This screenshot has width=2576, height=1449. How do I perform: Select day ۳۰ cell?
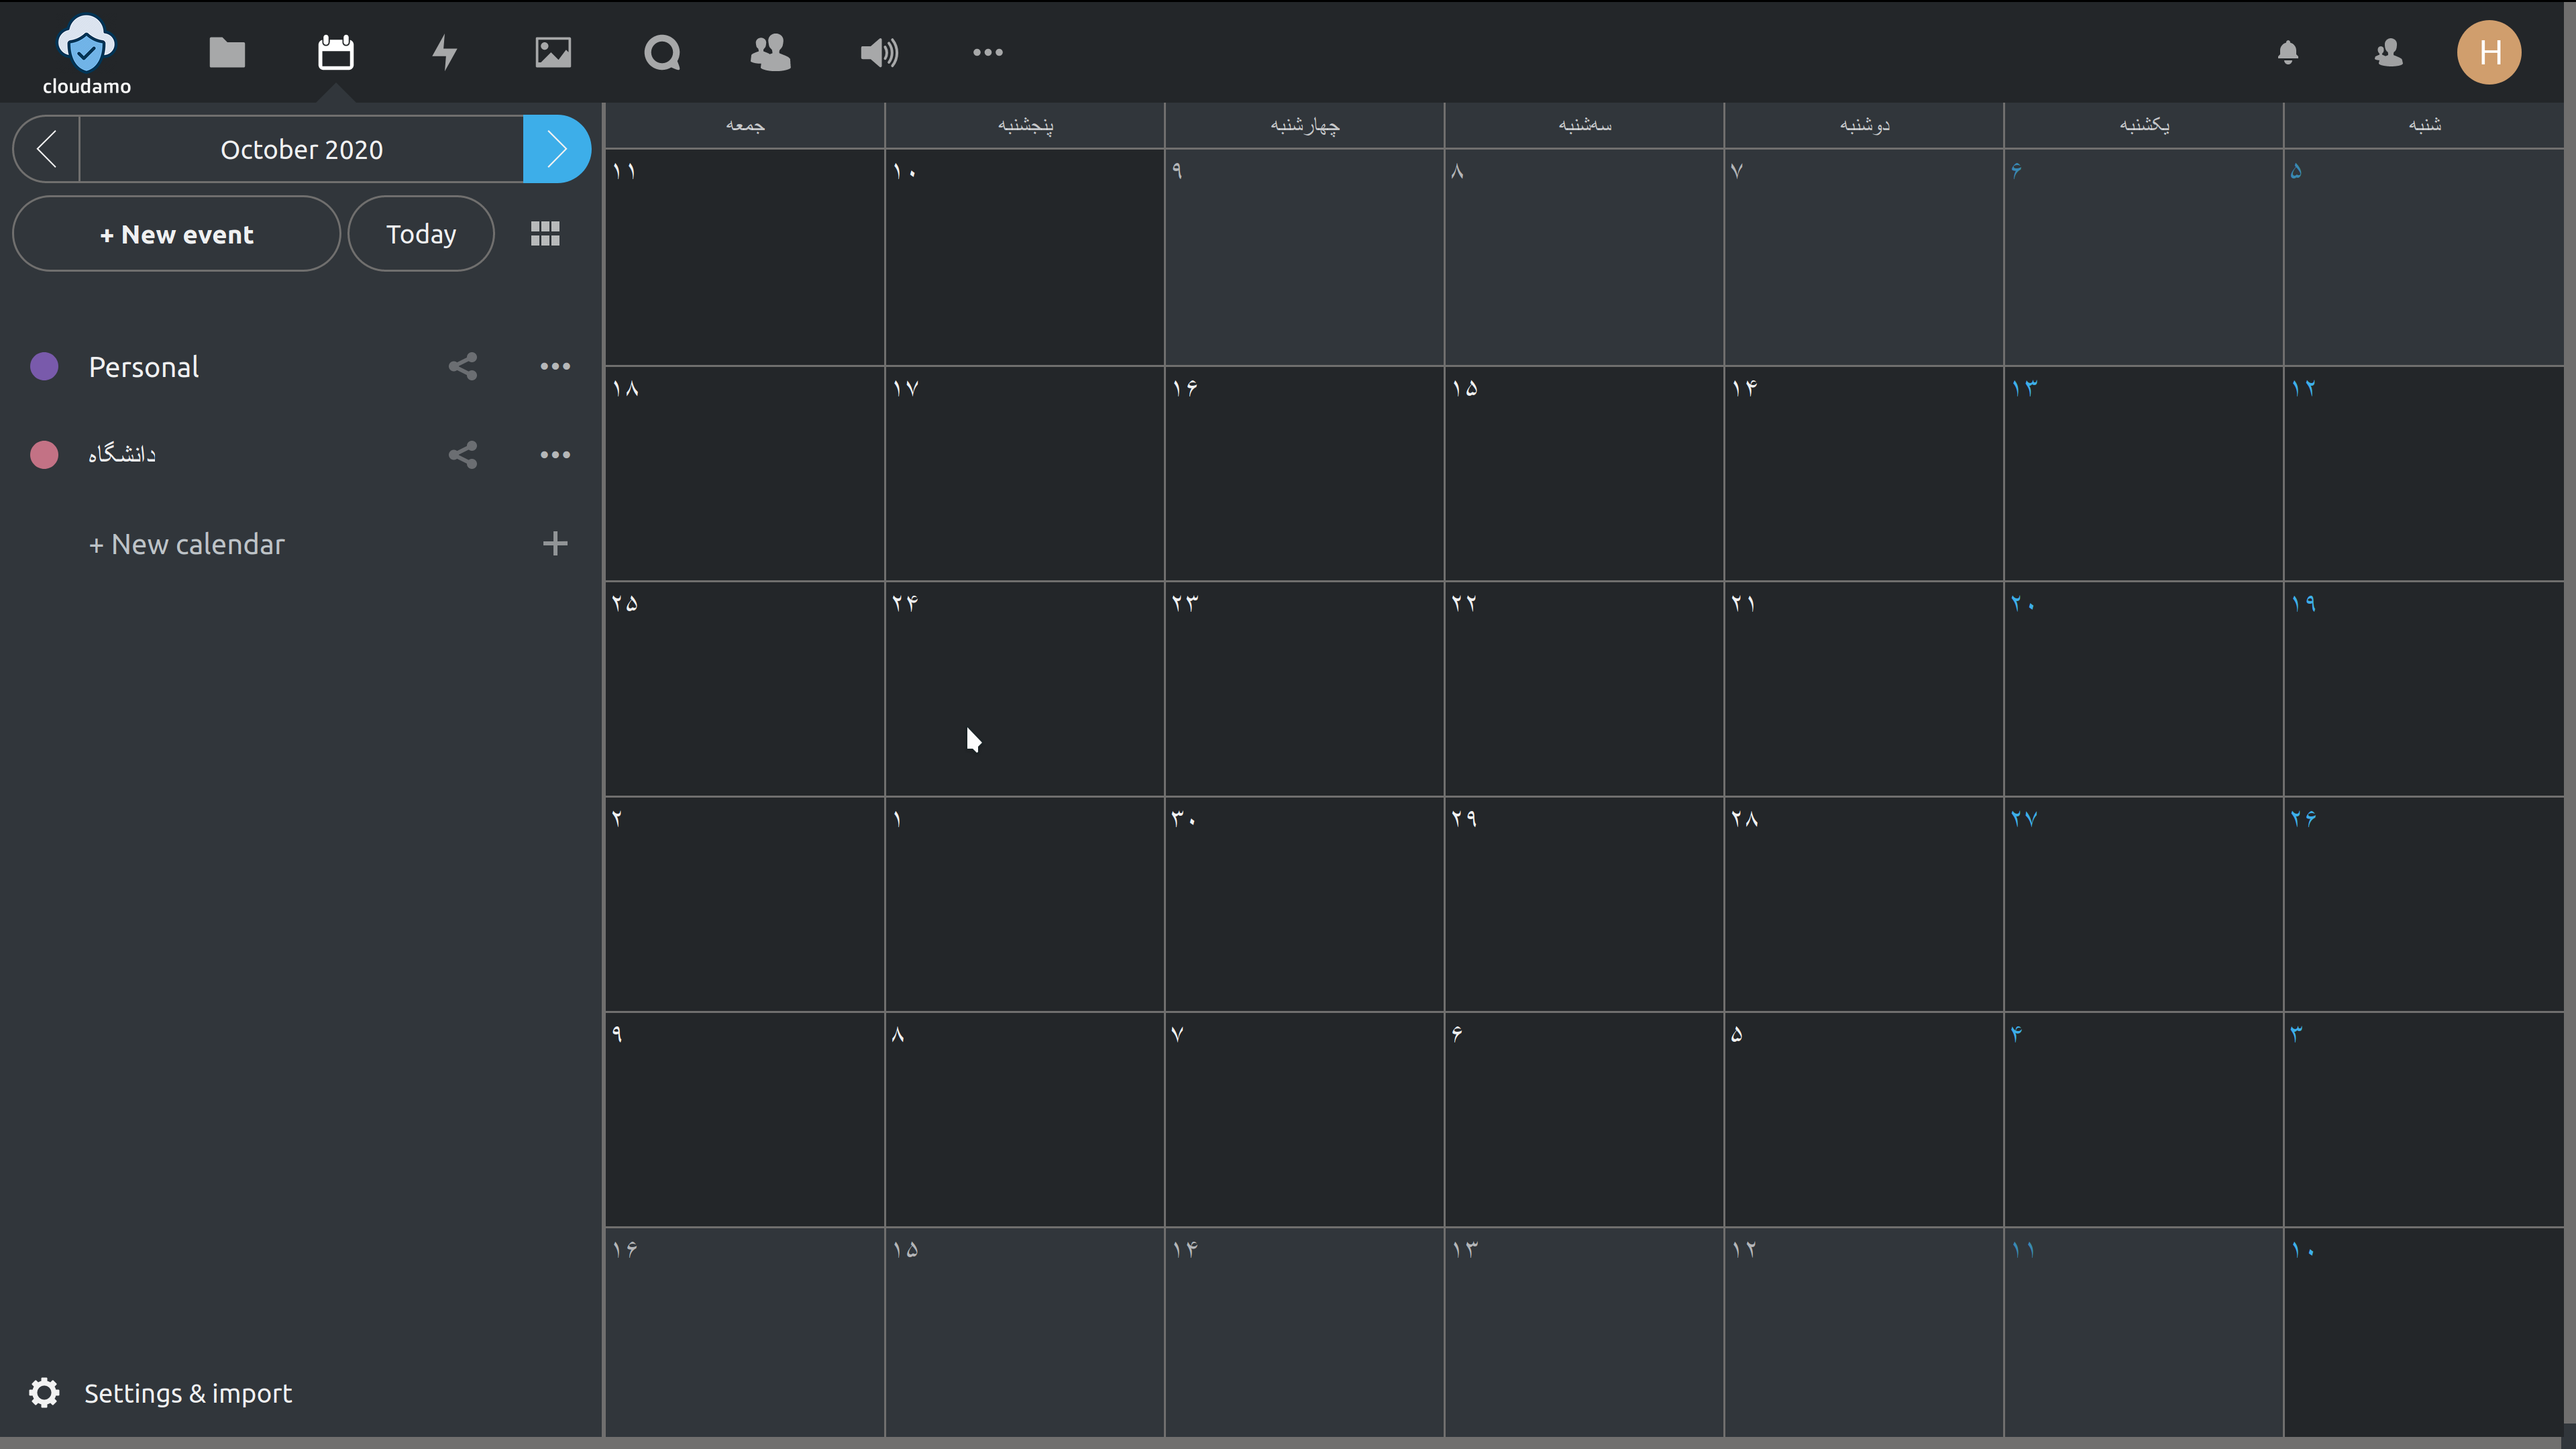pyautogui.click(x=1305, y=904)
